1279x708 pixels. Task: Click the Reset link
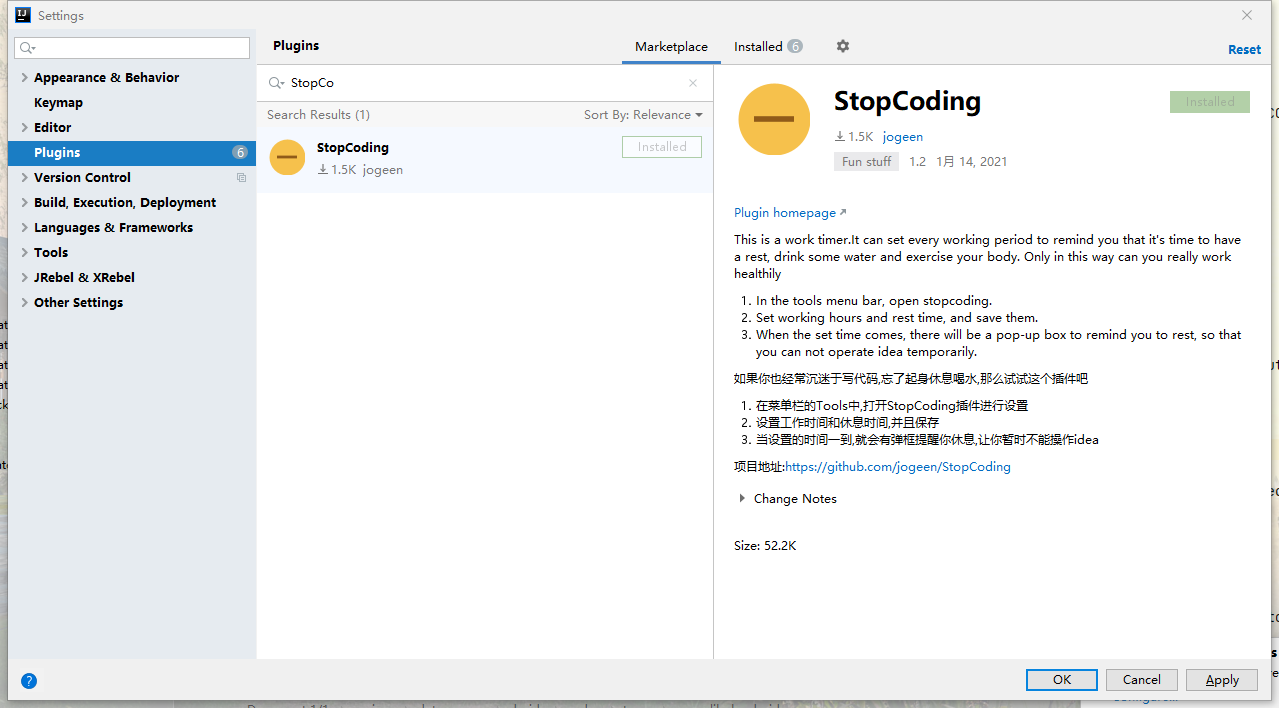[x=1244, y=49]
